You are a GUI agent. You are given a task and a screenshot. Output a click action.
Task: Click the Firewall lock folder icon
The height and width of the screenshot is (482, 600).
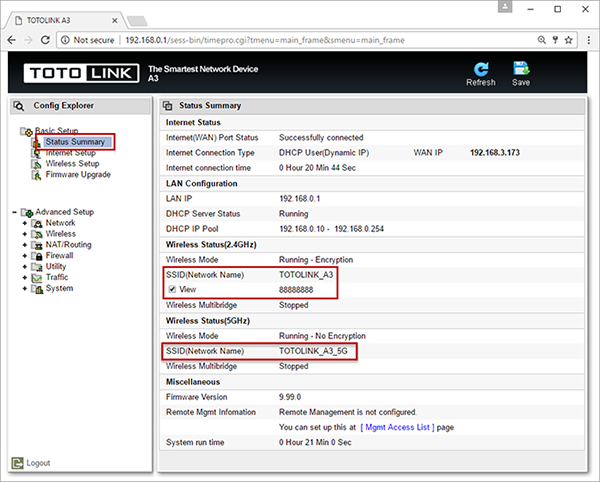[x=37, y=256]
